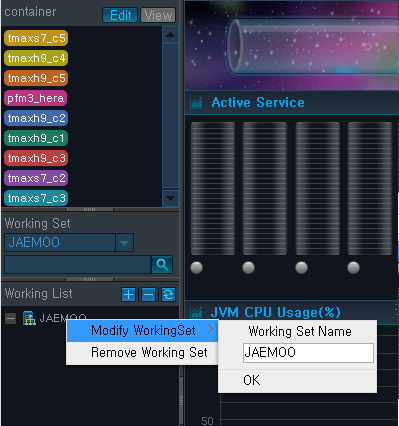Collapse the JAEMOO tree node

click(10, 318)
